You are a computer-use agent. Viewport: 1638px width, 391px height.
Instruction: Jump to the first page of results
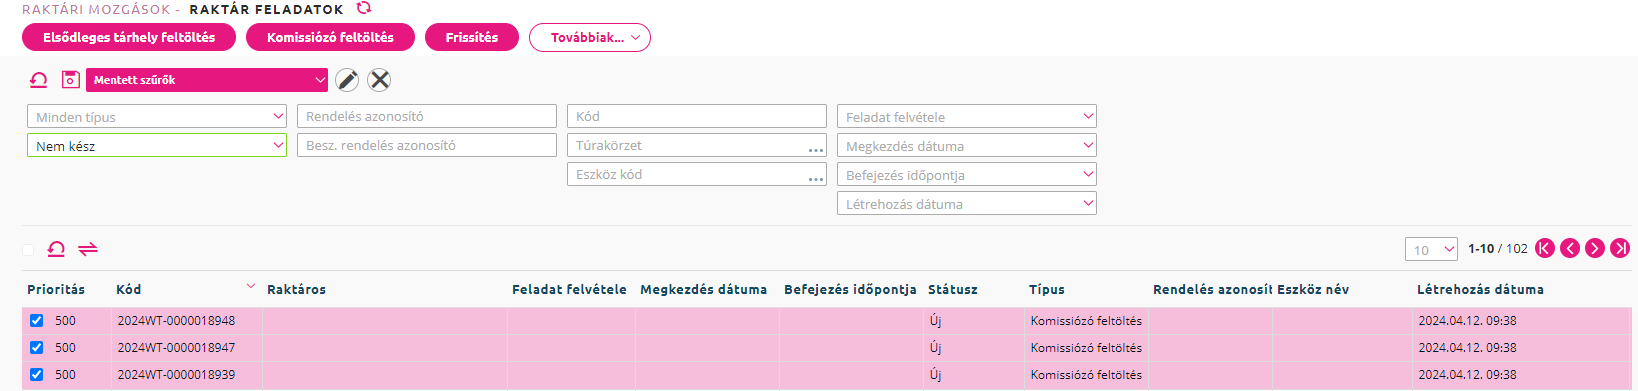[x=1545, y=248]
